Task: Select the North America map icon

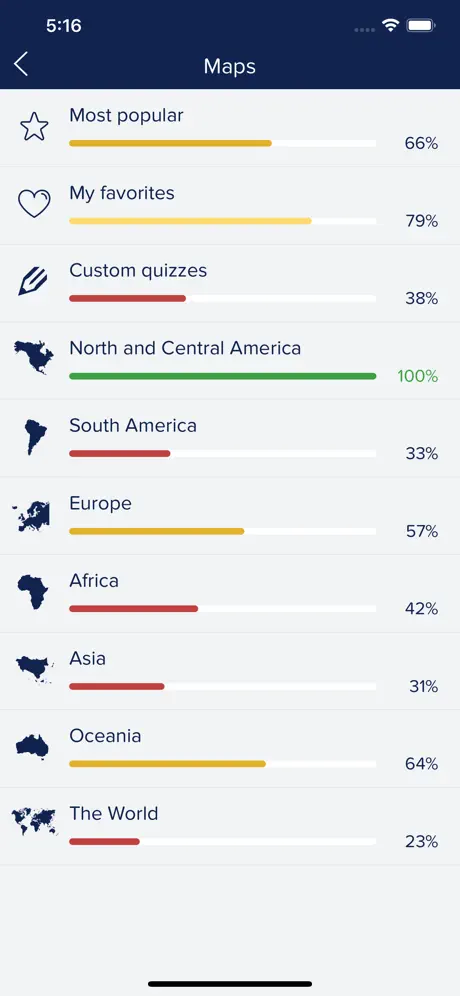Action: pyautogui.click(x=34, y=358)
